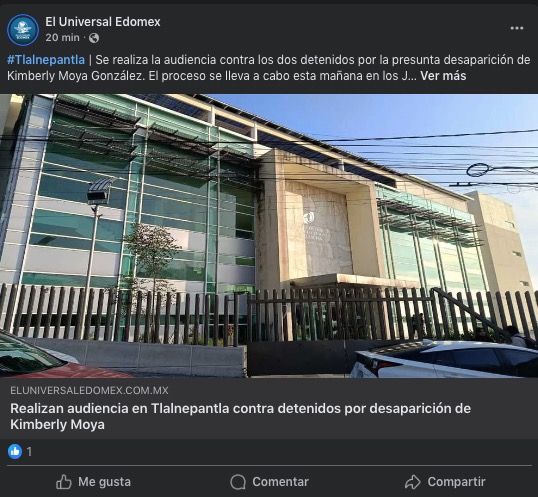Click the Comentar speech bubble icon

pyautogui.click(x=238, y=482)
